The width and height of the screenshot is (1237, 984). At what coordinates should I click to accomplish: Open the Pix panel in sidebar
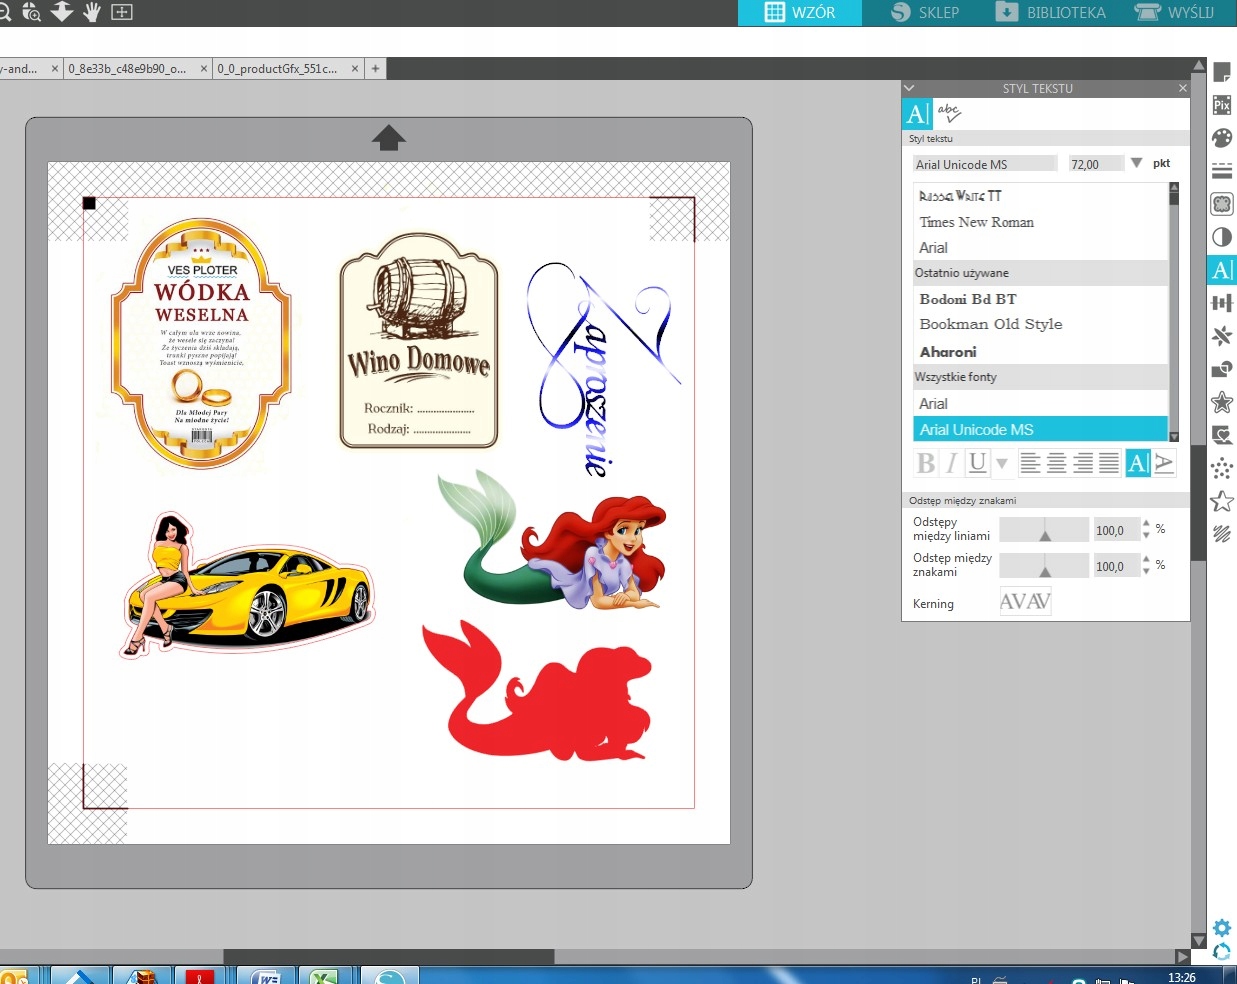pyautogui.click(x=1221, y=105)
